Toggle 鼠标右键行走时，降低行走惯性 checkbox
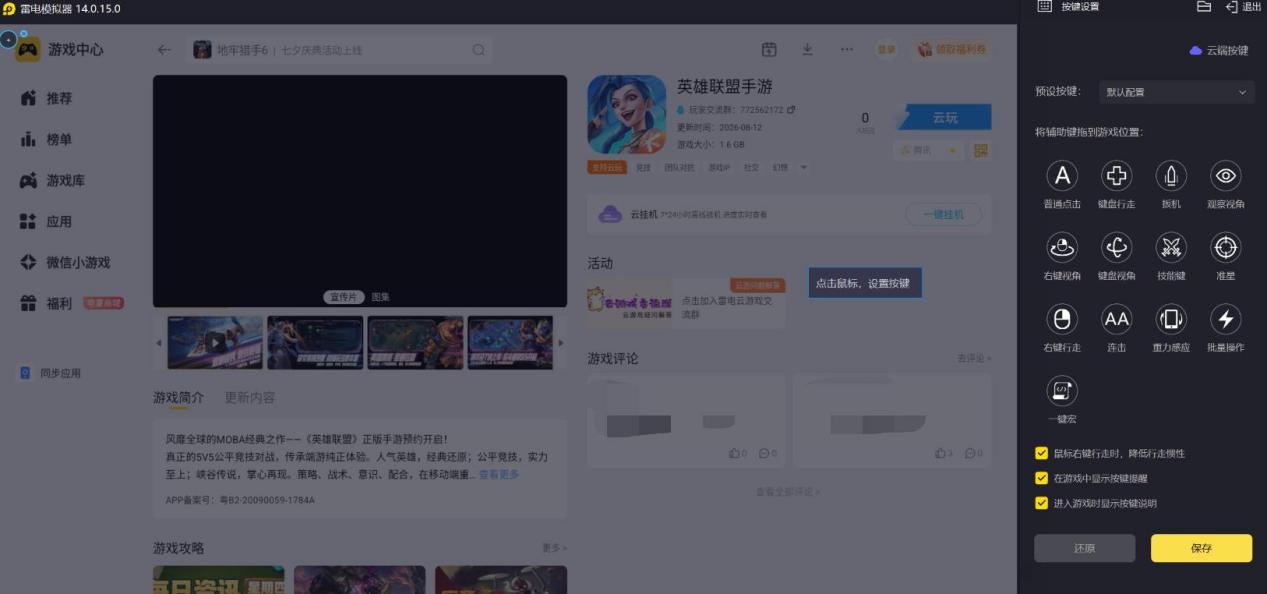 1041,453
